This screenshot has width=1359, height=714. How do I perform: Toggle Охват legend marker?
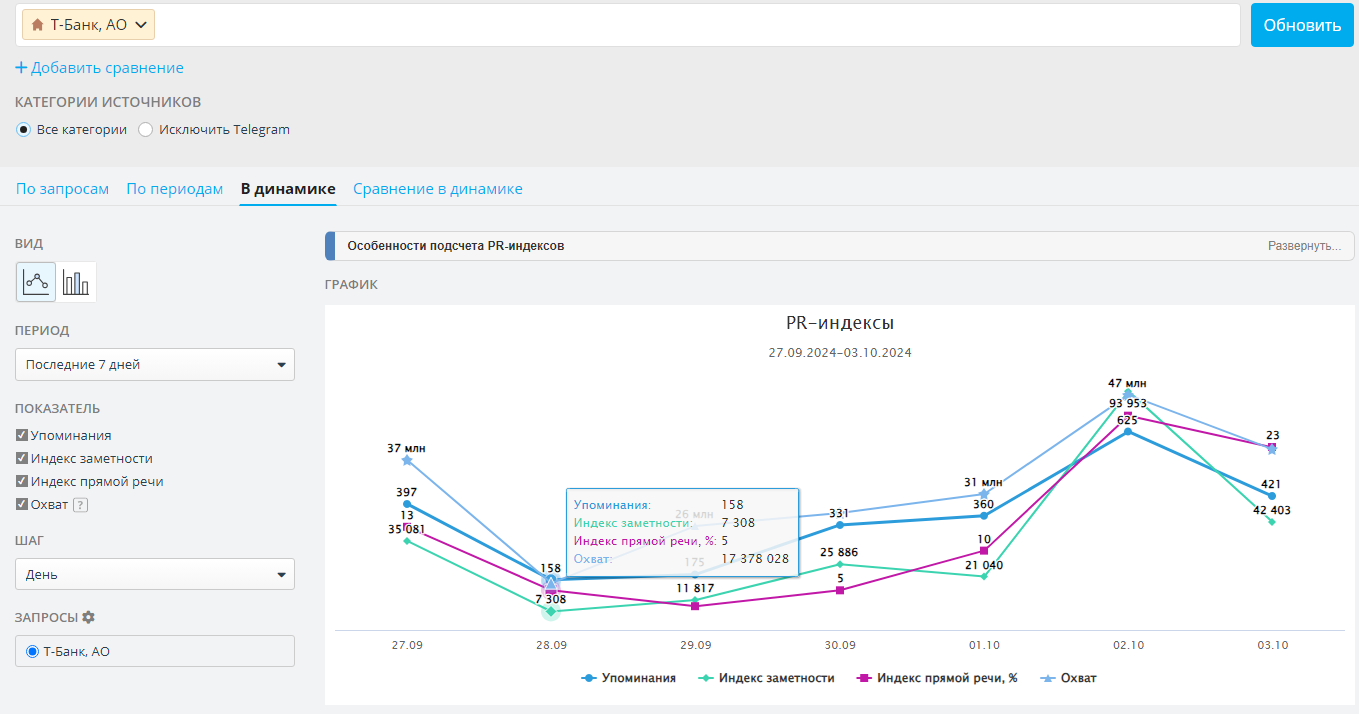(1047, 678)
